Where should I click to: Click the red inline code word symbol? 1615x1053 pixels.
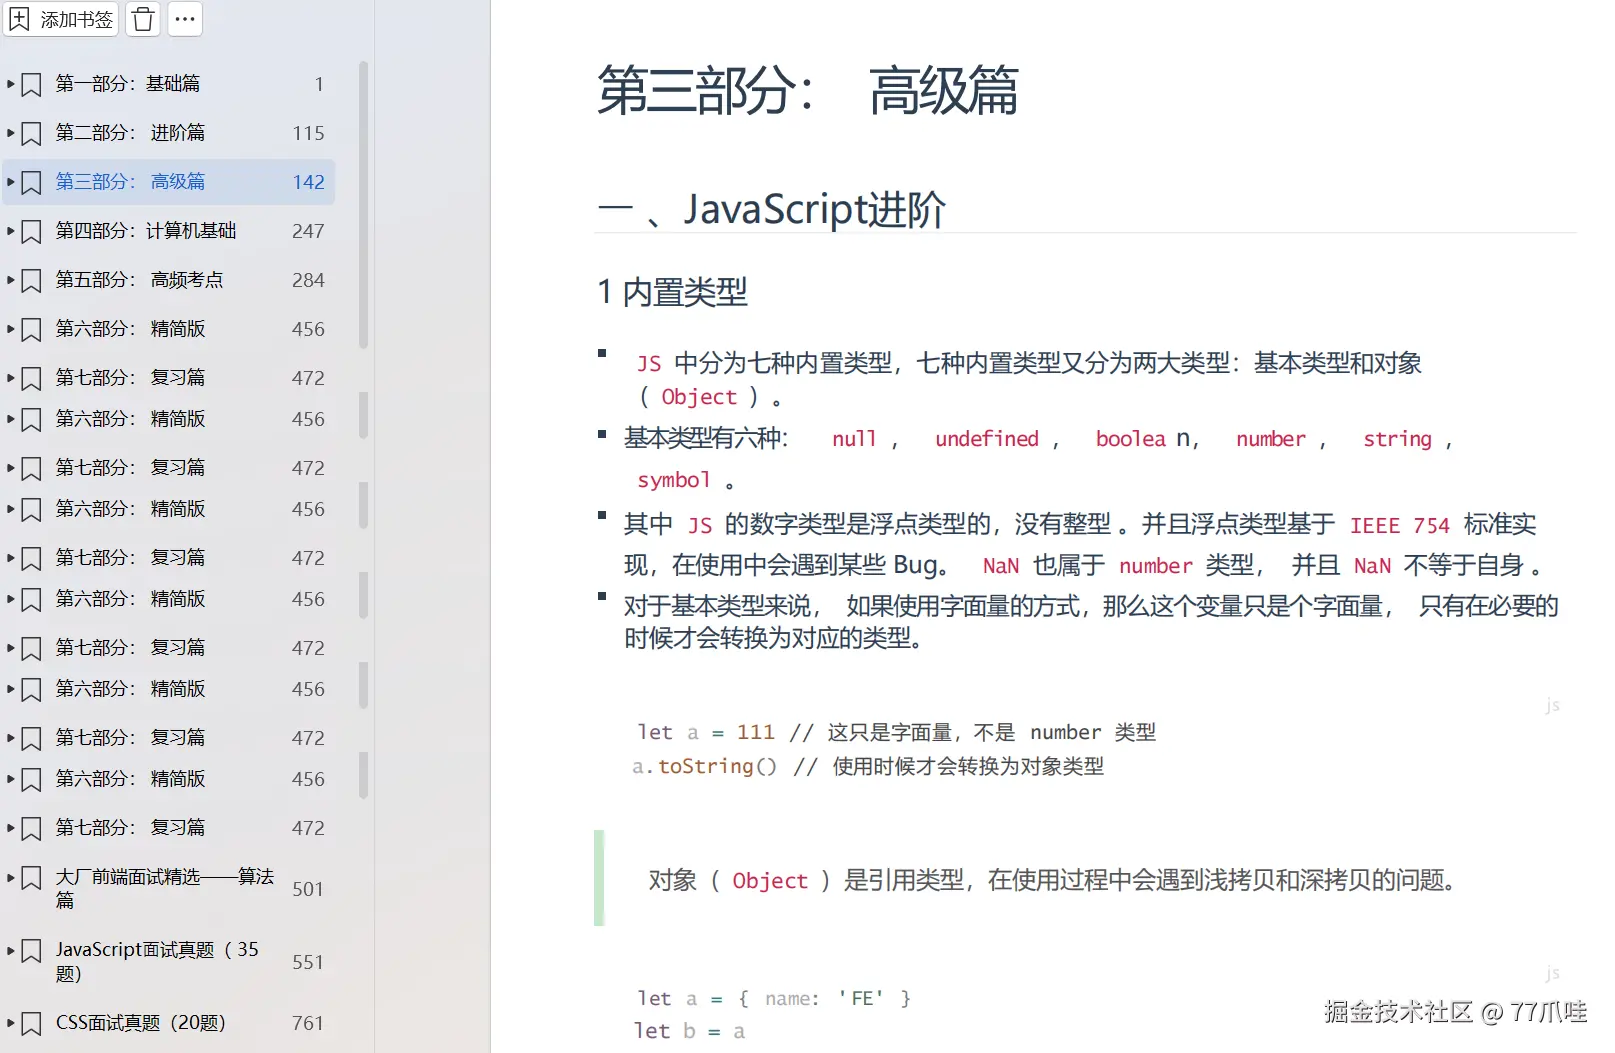(x=674, y=480)
